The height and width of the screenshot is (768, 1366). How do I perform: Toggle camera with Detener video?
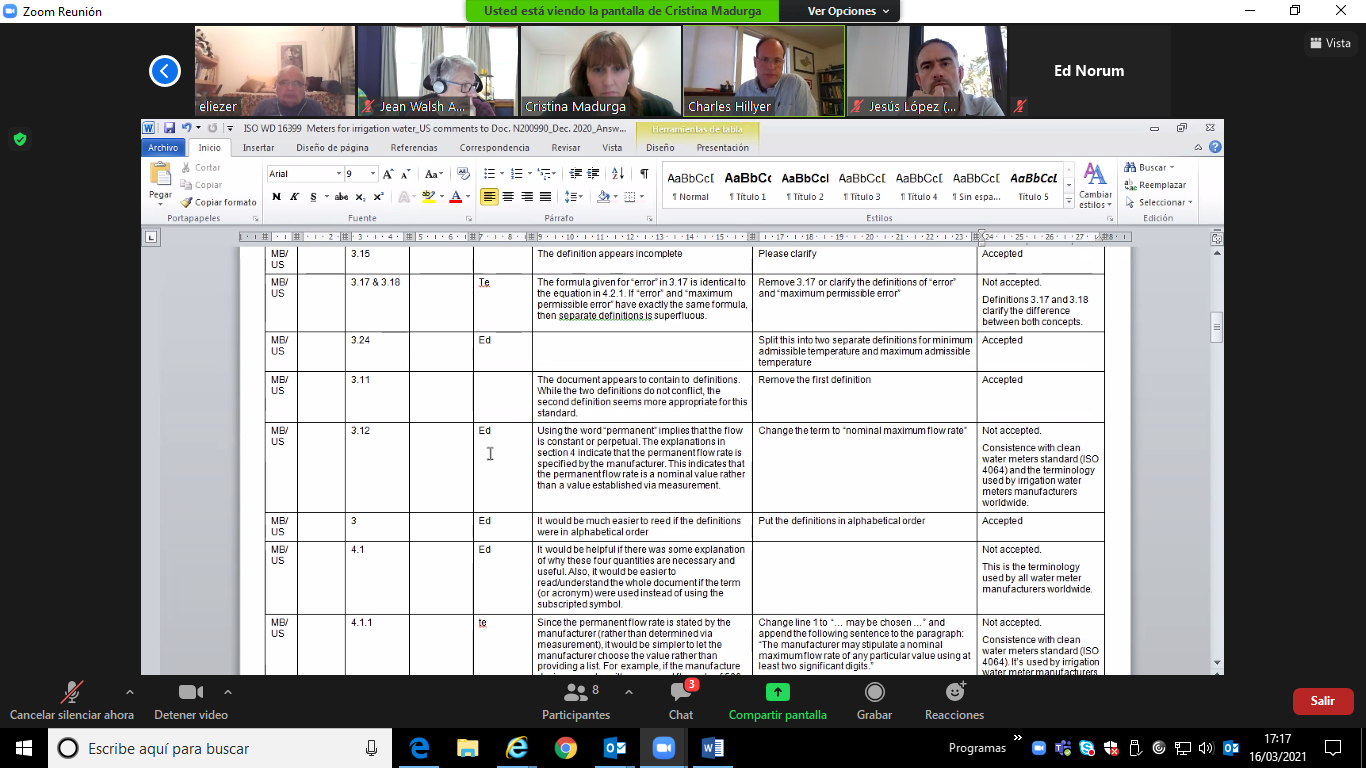tap(190, 693)
